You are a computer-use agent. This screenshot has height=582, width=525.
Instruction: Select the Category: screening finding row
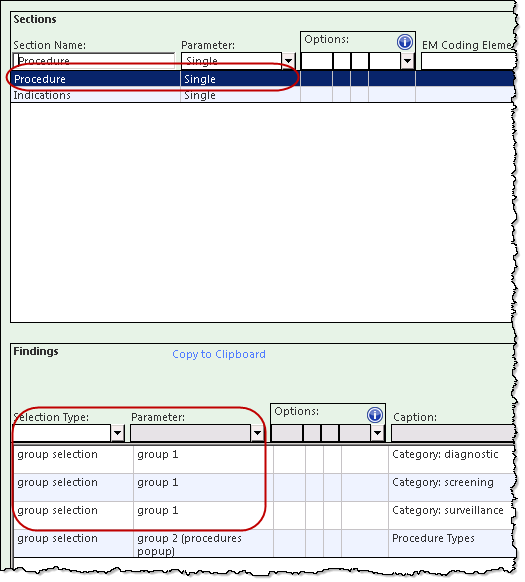(265, 487)
